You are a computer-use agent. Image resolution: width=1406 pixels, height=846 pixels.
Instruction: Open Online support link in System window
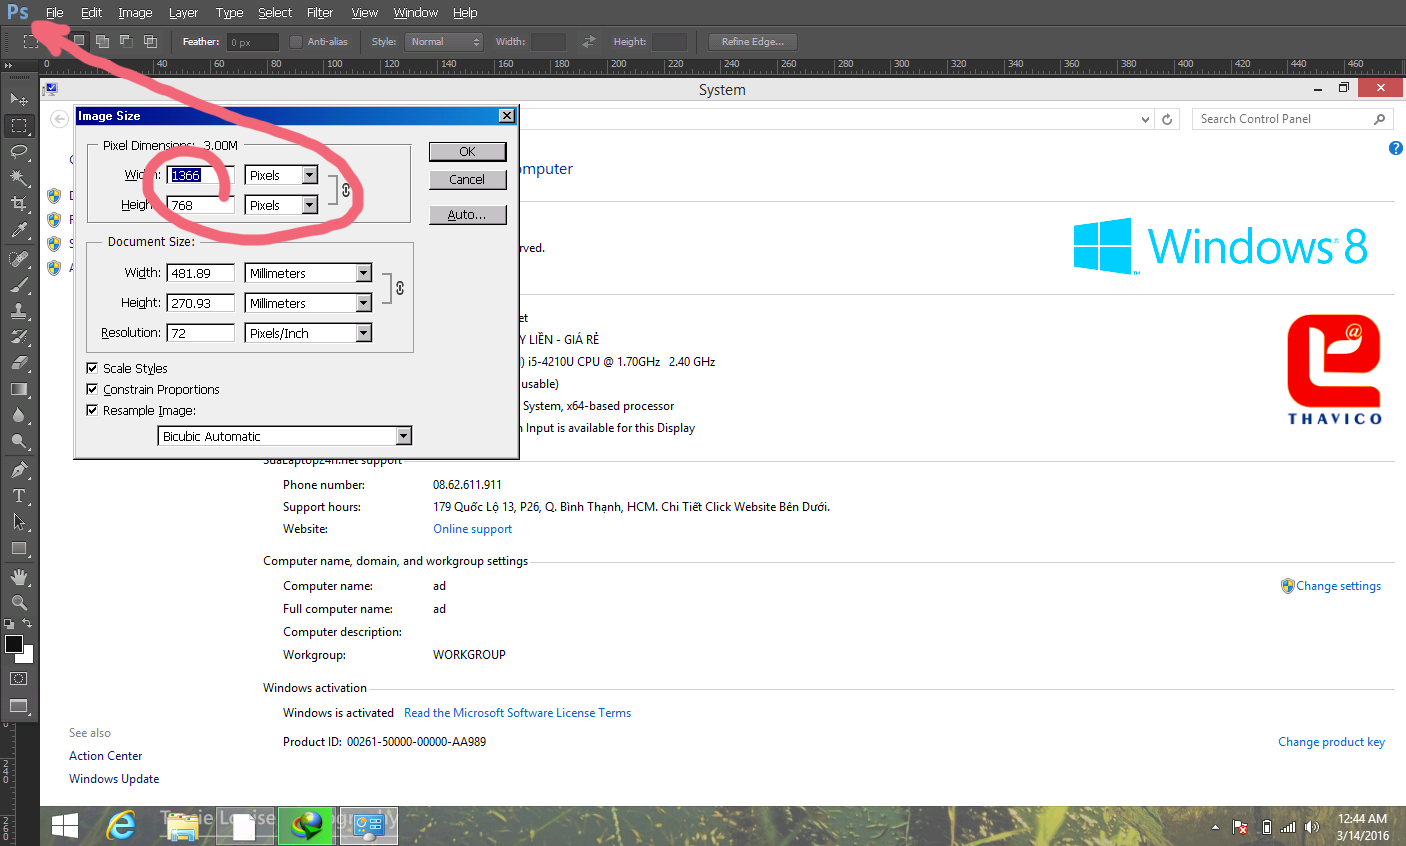(x=472, y=529)
